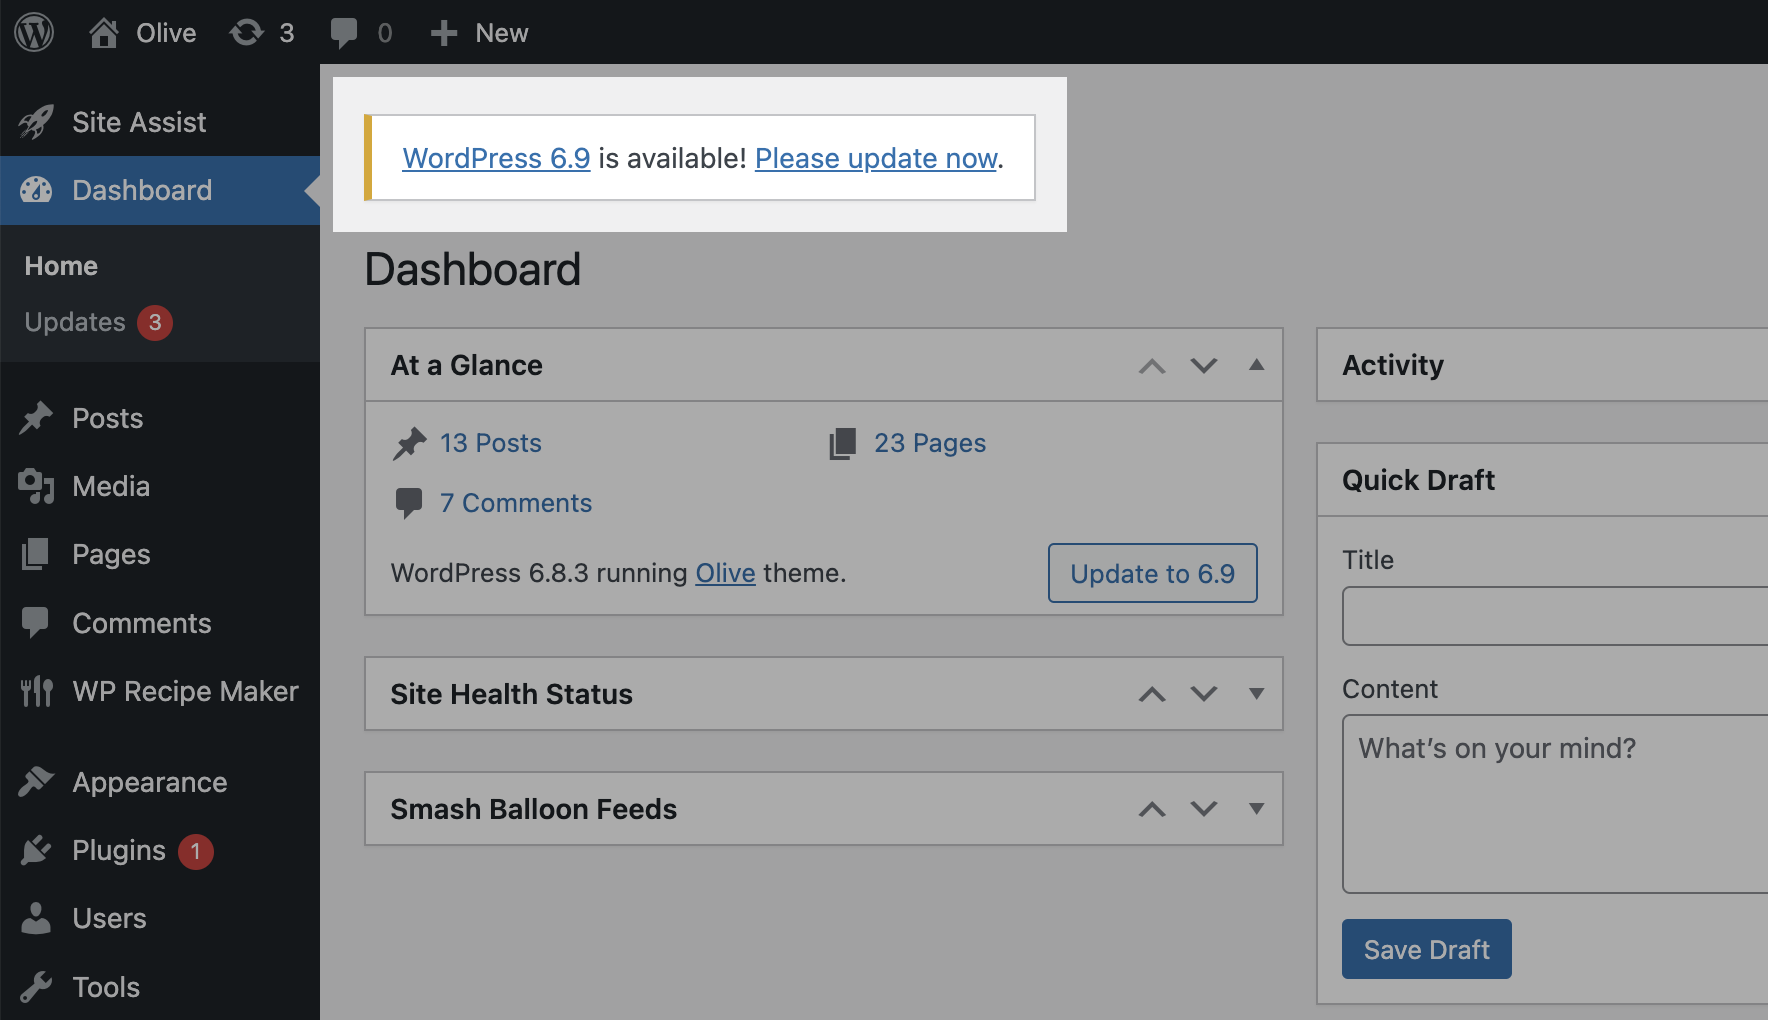Screen dimensions: 1768x1020
Task: Collapse the At a Glance panel
Action: (x=1257, y=365)
